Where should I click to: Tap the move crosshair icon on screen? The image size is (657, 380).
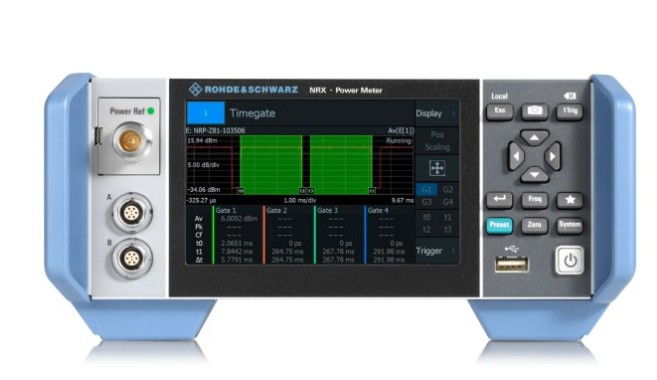437,168
